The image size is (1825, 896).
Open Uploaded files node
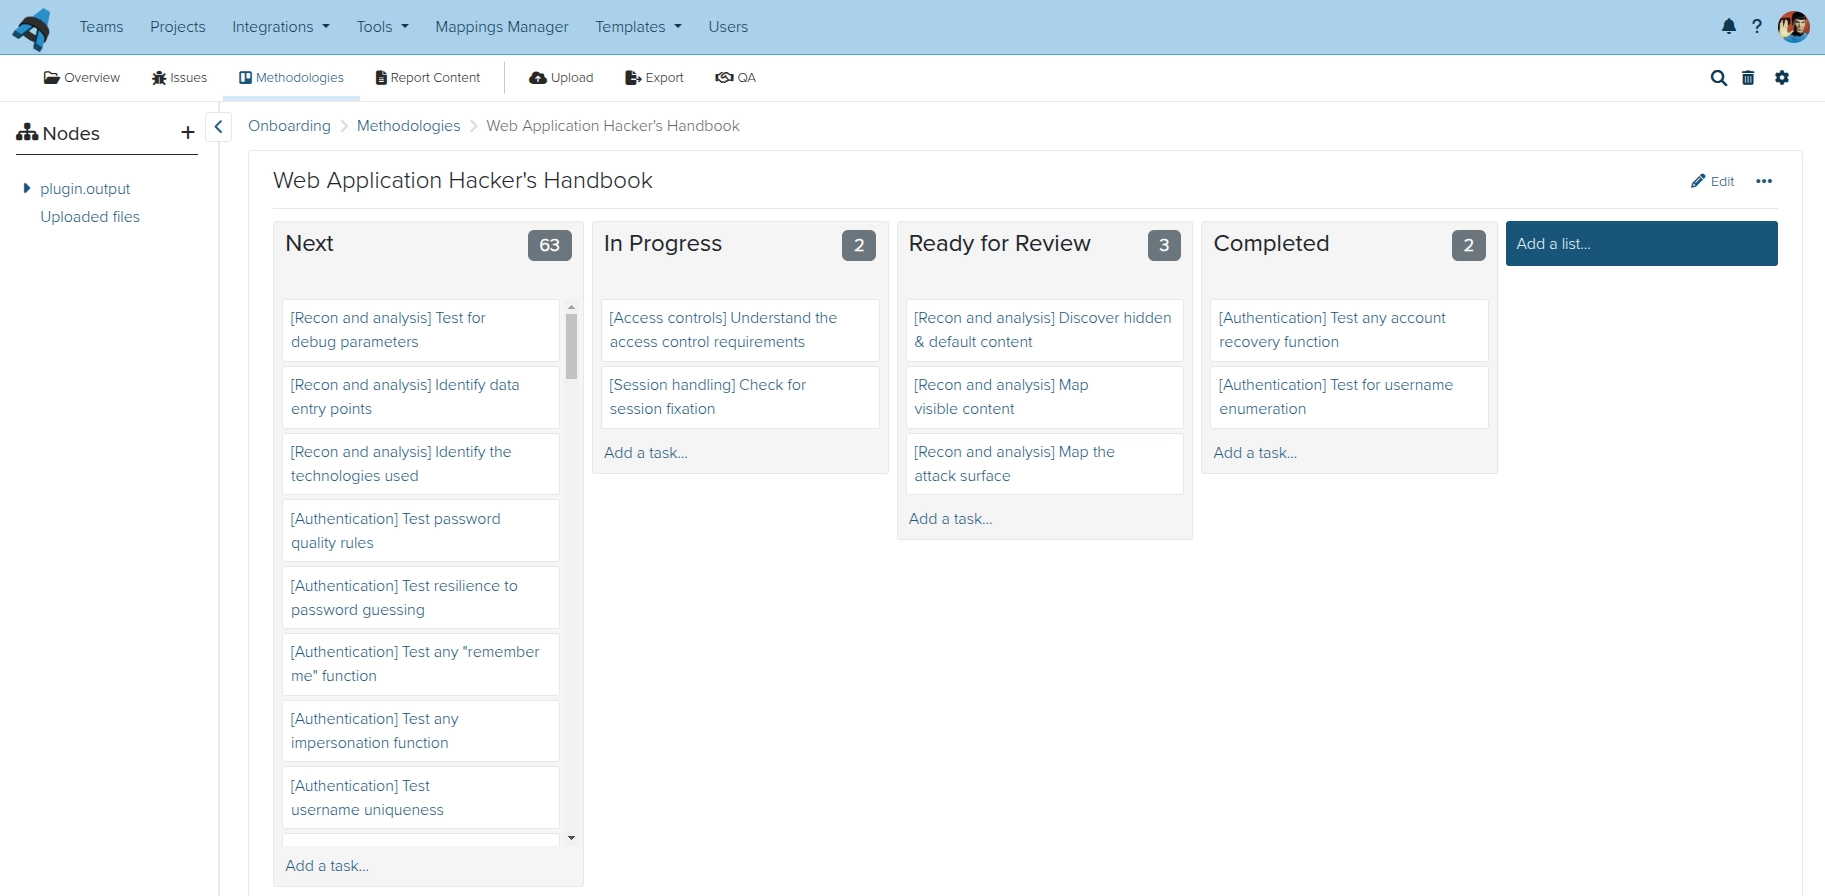point(90,217)
